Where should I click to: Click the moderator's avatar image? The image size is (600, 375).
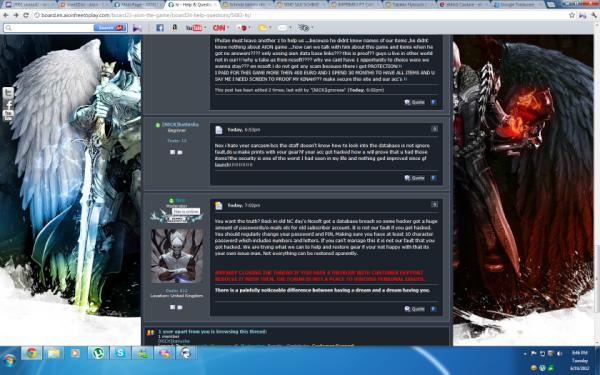point(177,256)
